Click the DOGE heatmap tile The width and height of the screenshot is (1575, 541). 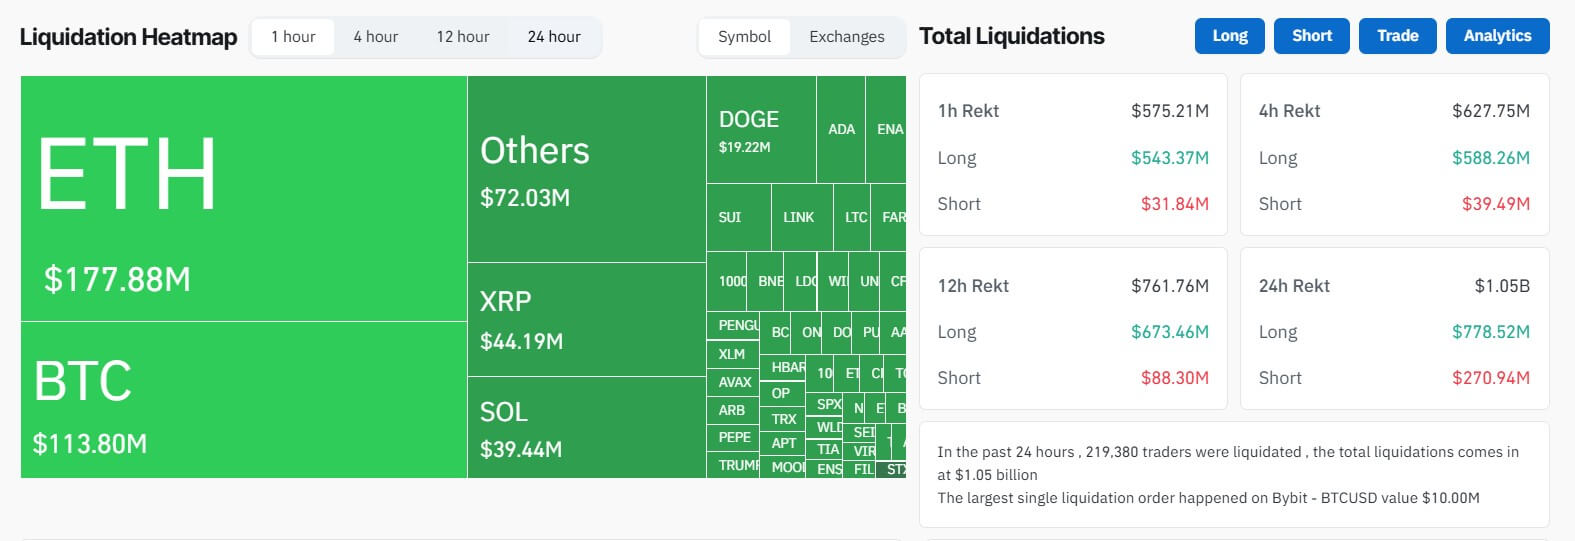point(760,130)
